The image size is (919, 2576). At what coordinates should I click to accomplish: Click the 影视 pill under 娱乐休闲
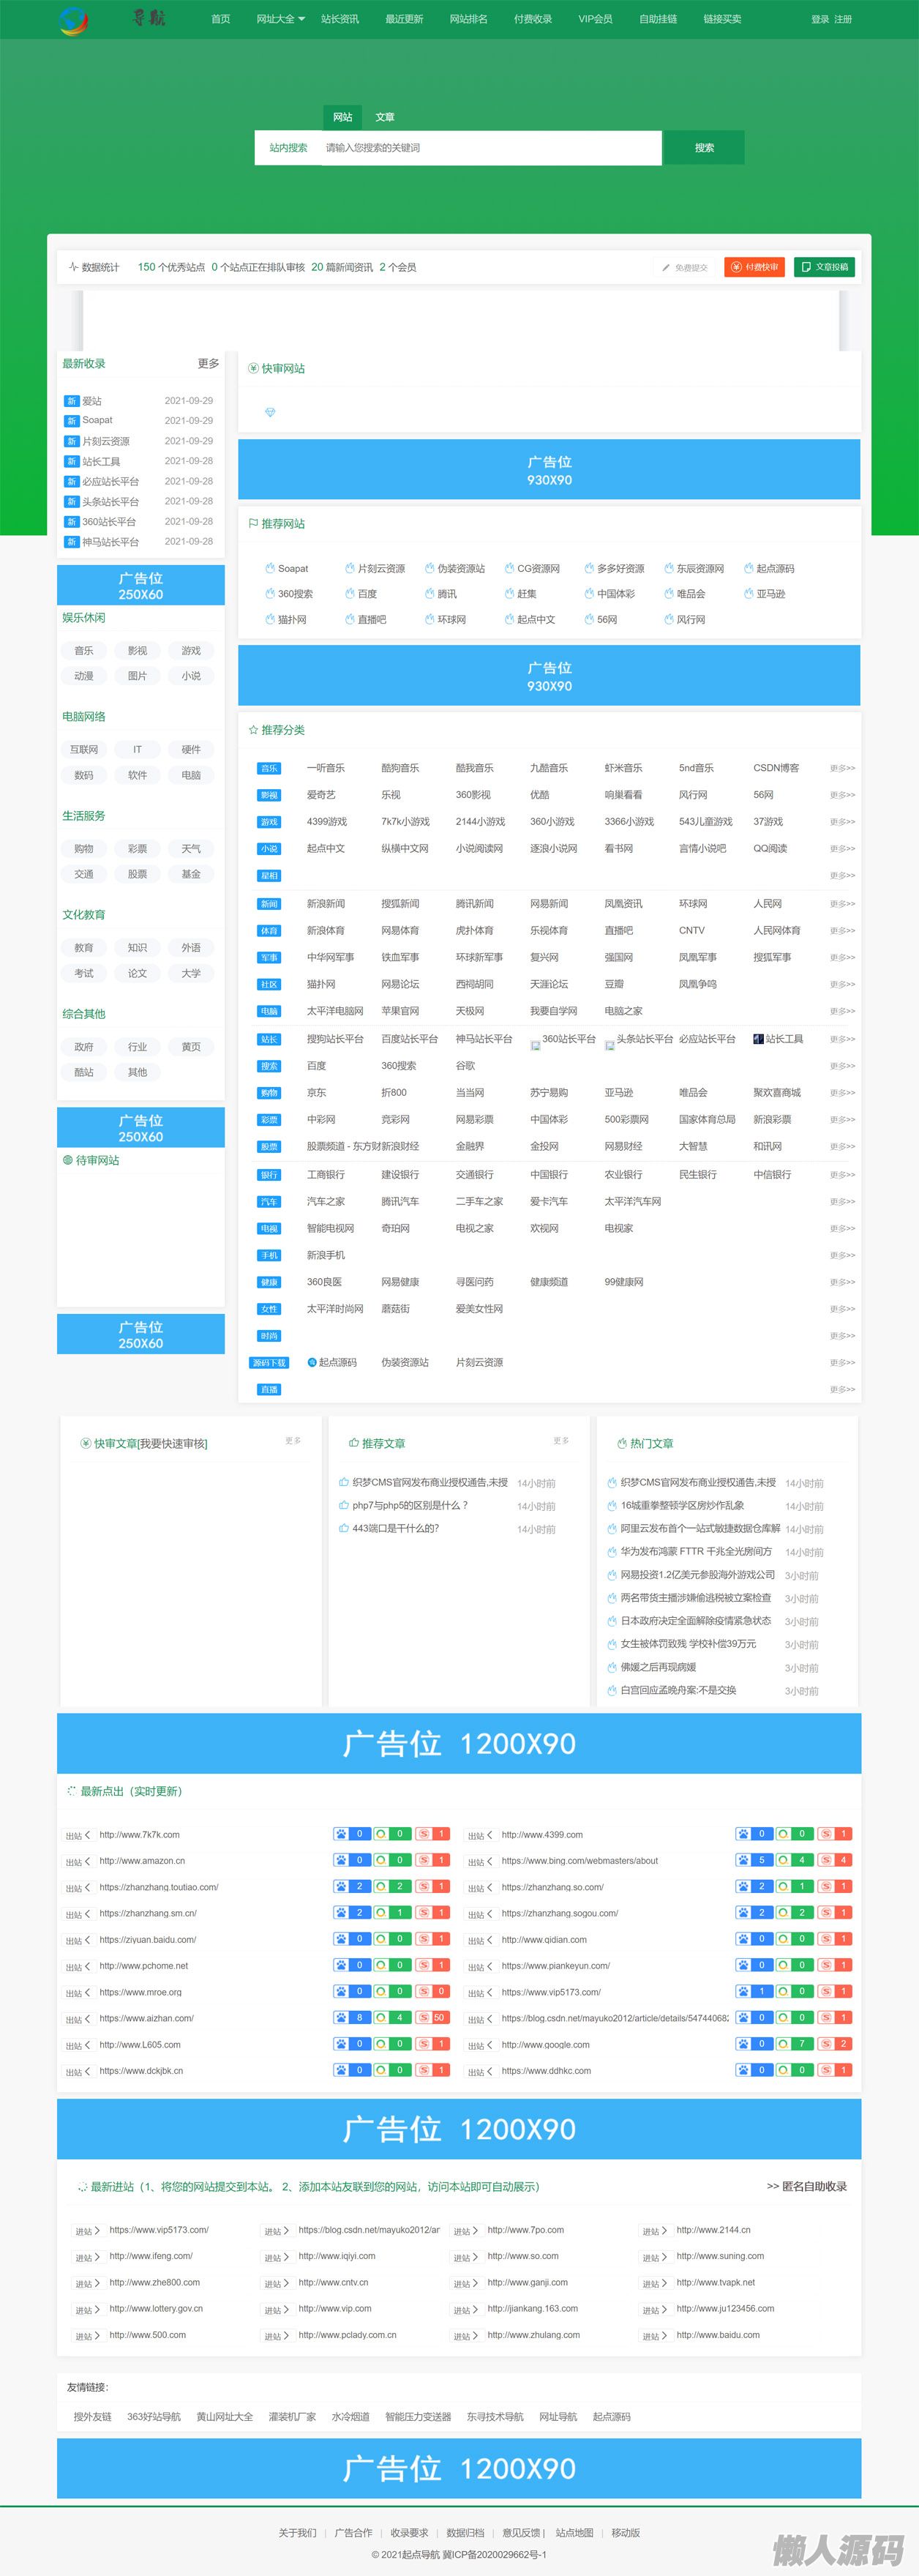(138, 651)
